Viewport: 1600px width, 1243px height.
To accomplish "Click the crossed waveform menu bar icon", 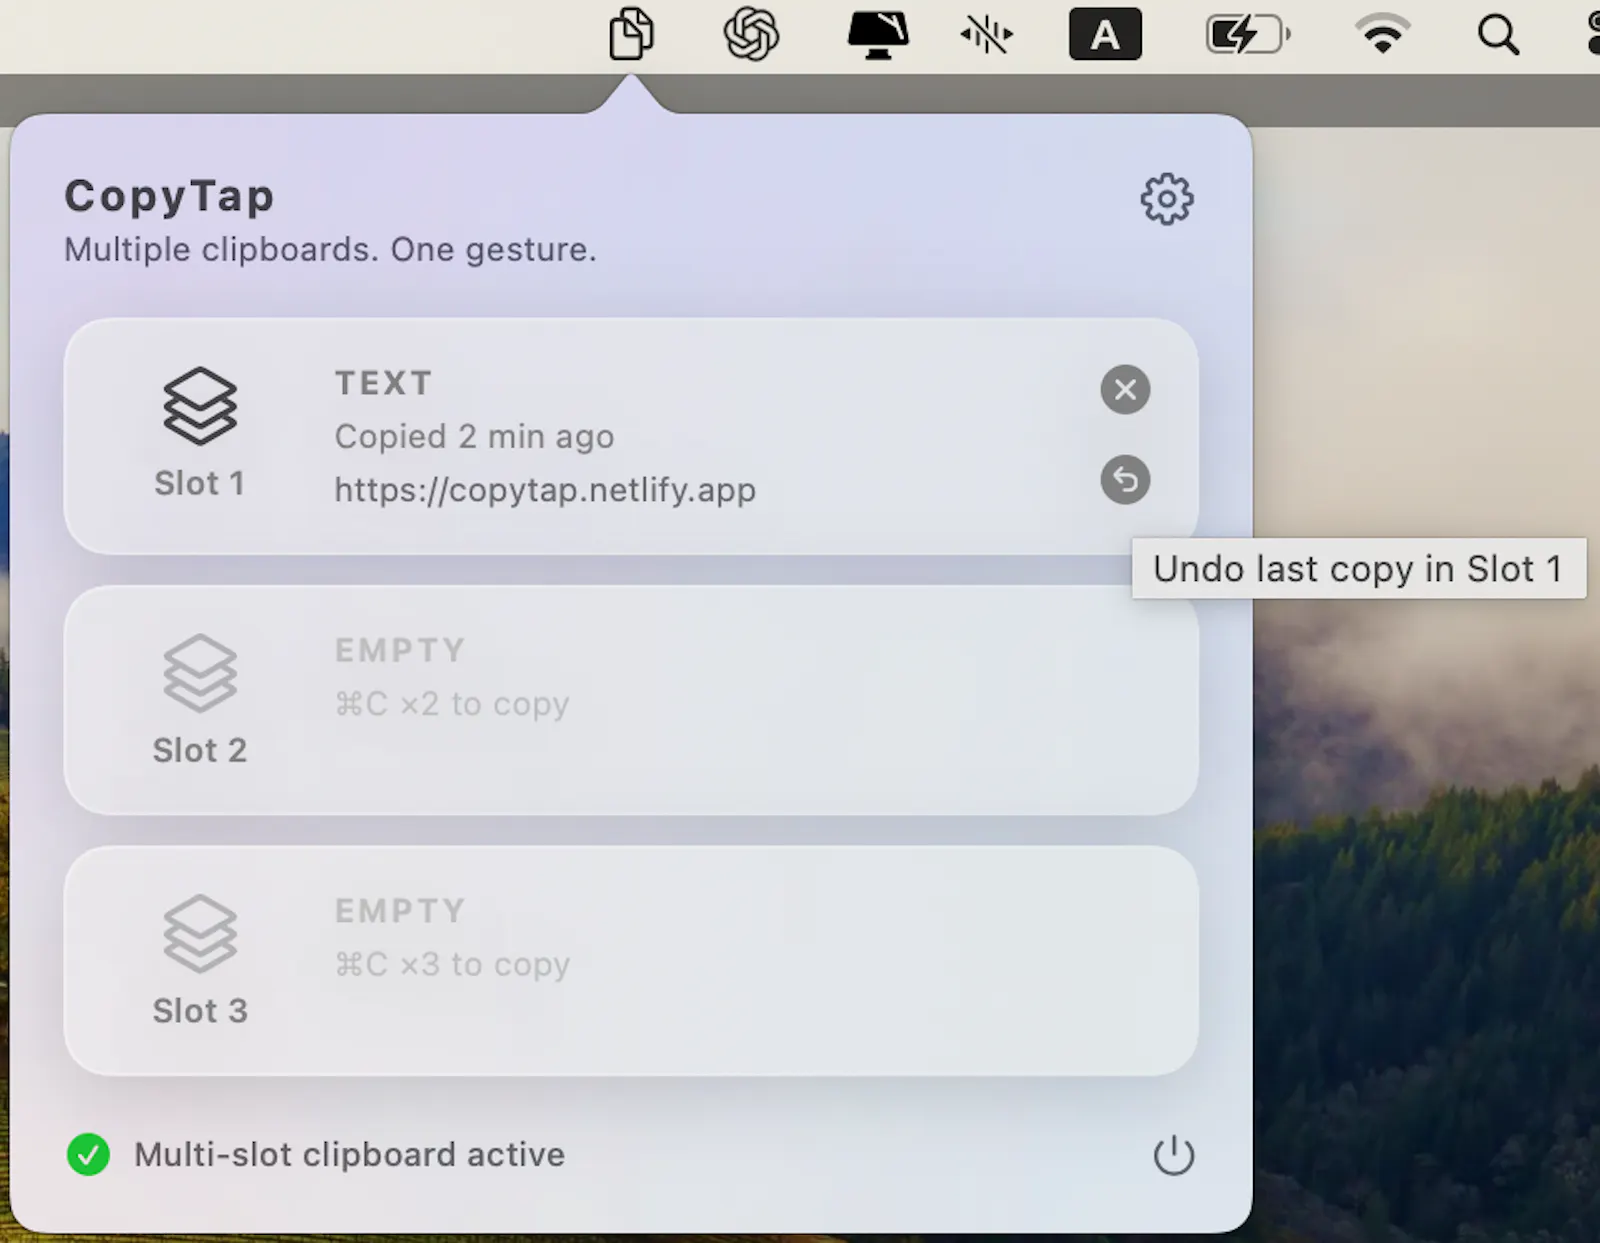I will coord(987,35).
